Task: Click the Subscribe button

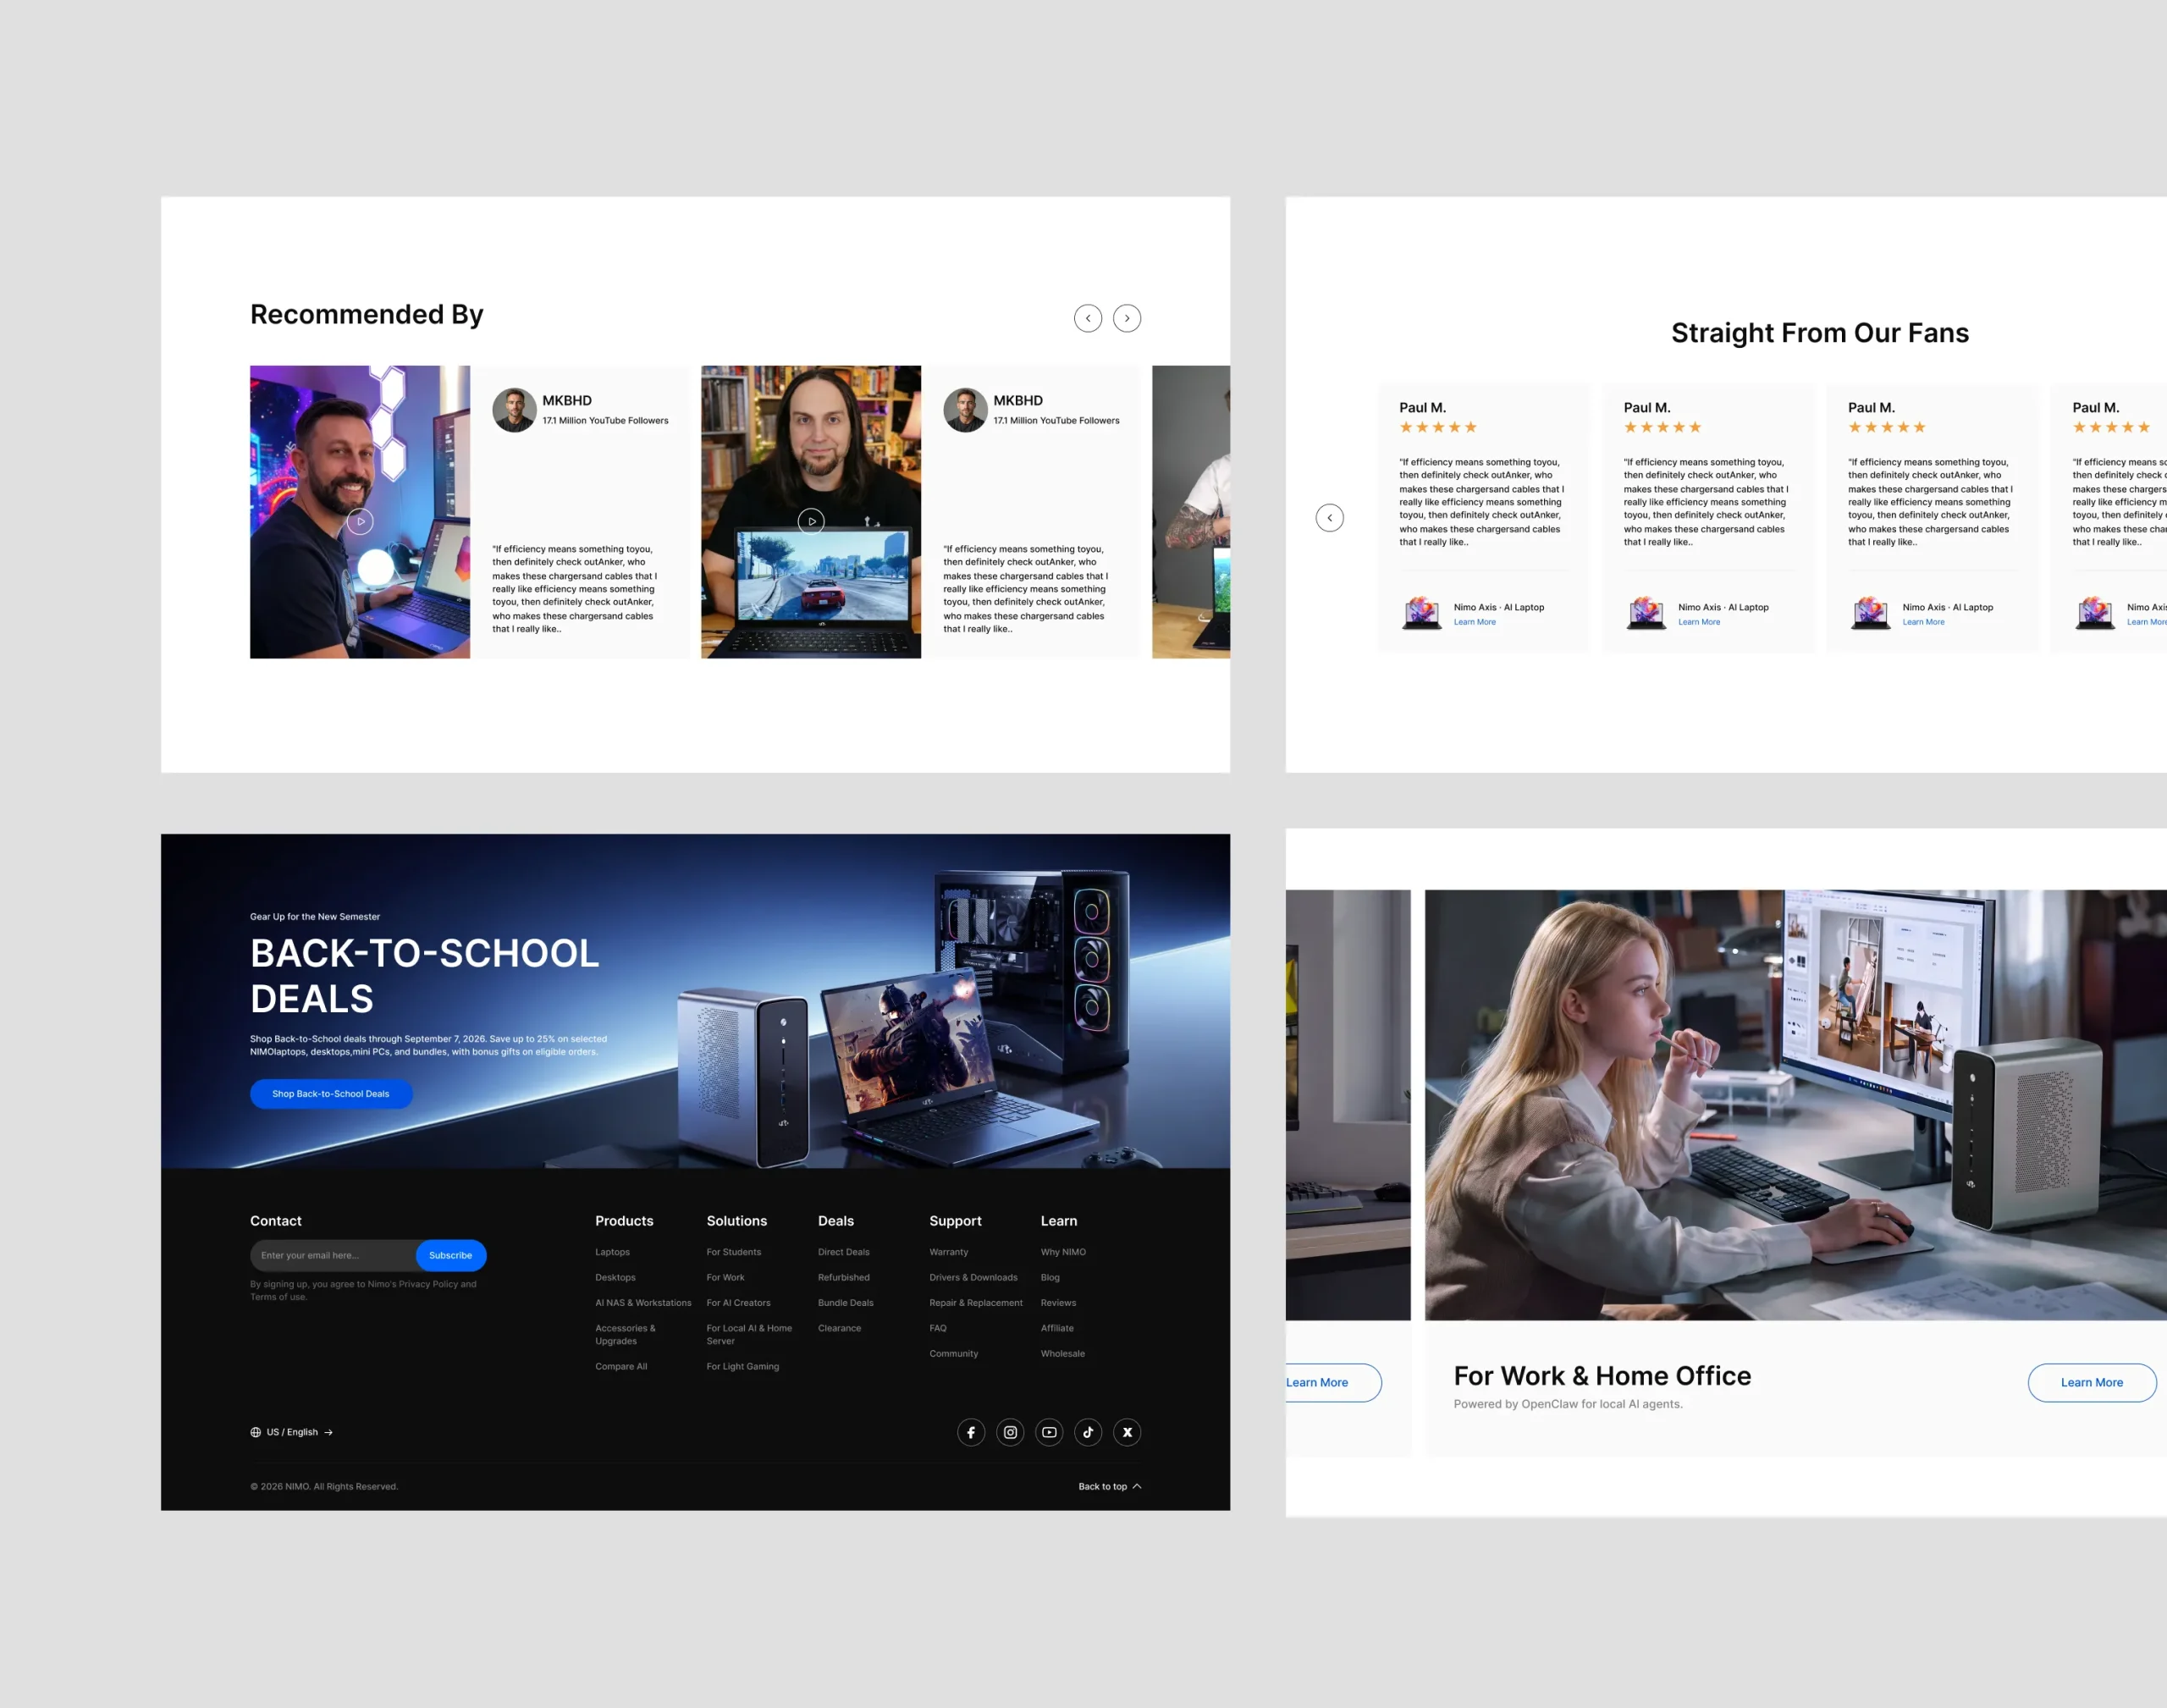Action: [x=451, y=1255]
